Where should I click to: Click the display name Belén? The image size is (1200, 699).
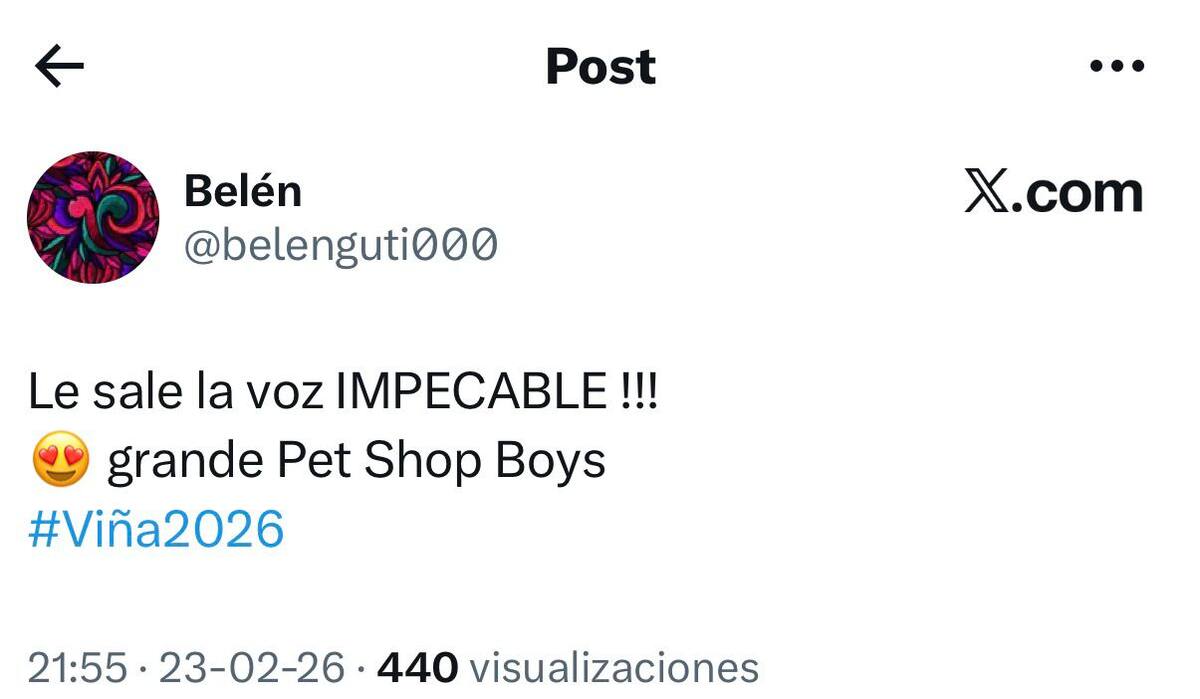click(243, 192)
